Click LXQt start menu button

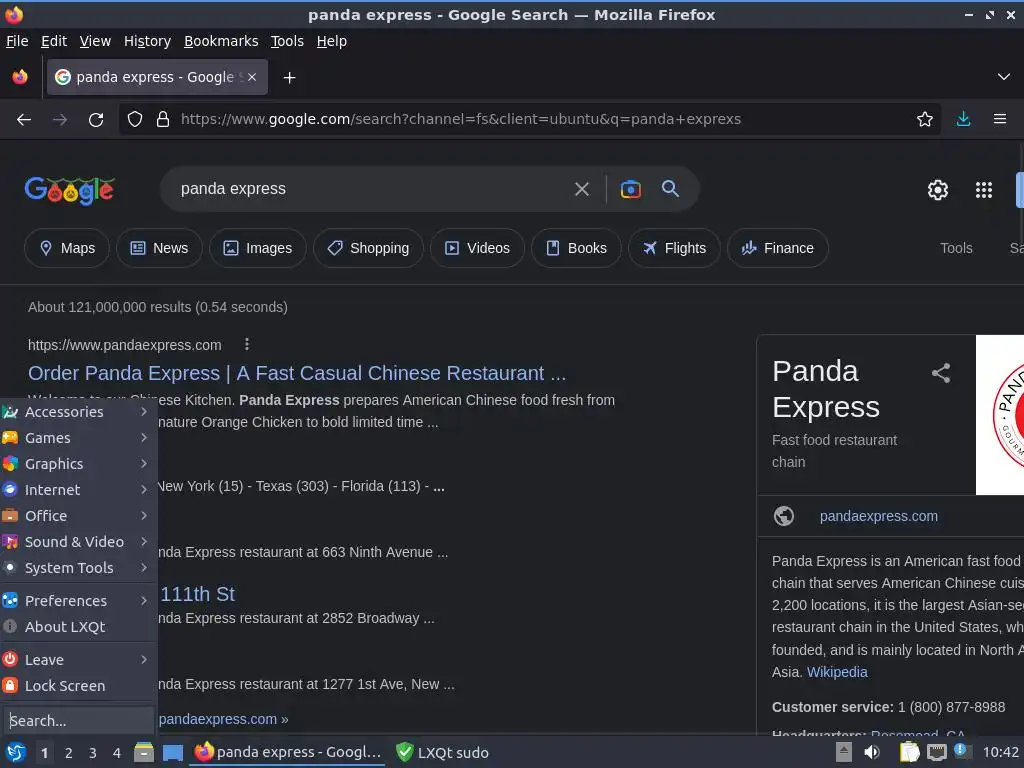pos(16,752)
